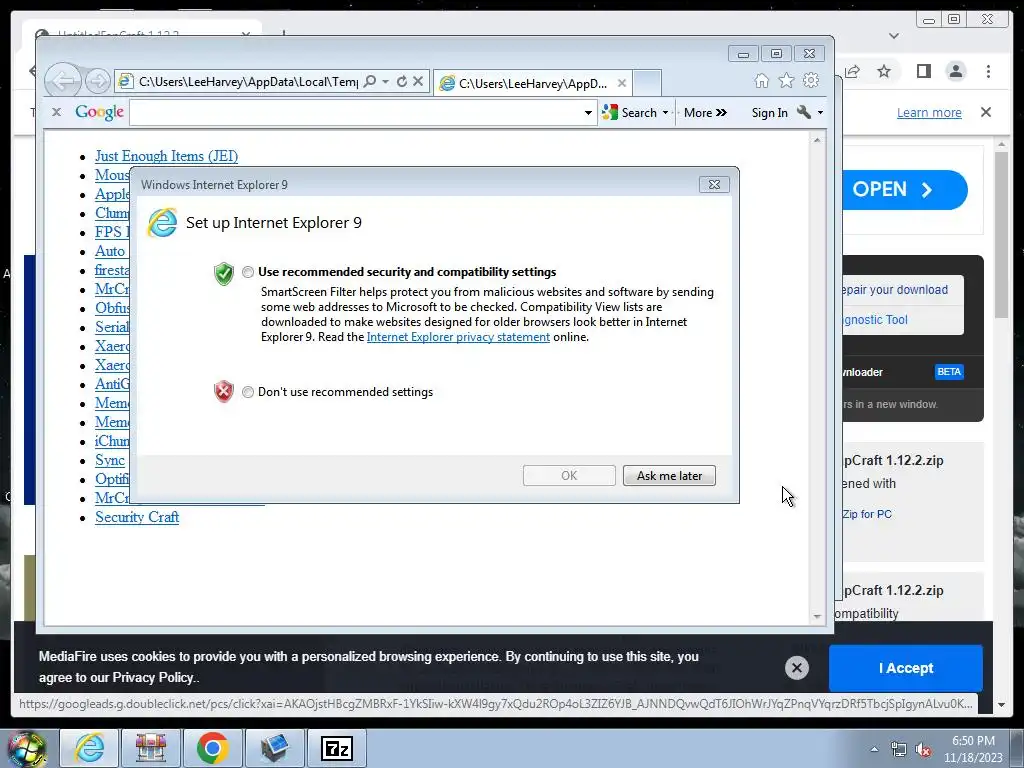Close the Google Toolbar with X

(x=56, y=112)
